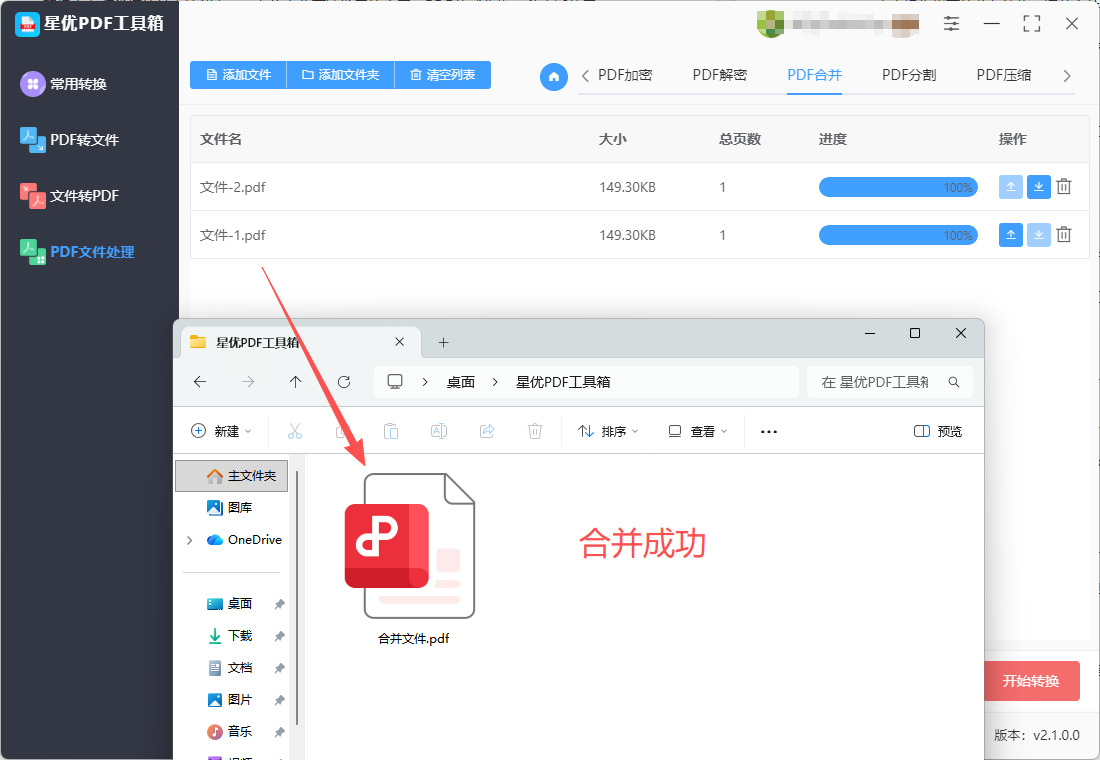
Task: Go up one folder in Explorer
Action: (295, 382)
